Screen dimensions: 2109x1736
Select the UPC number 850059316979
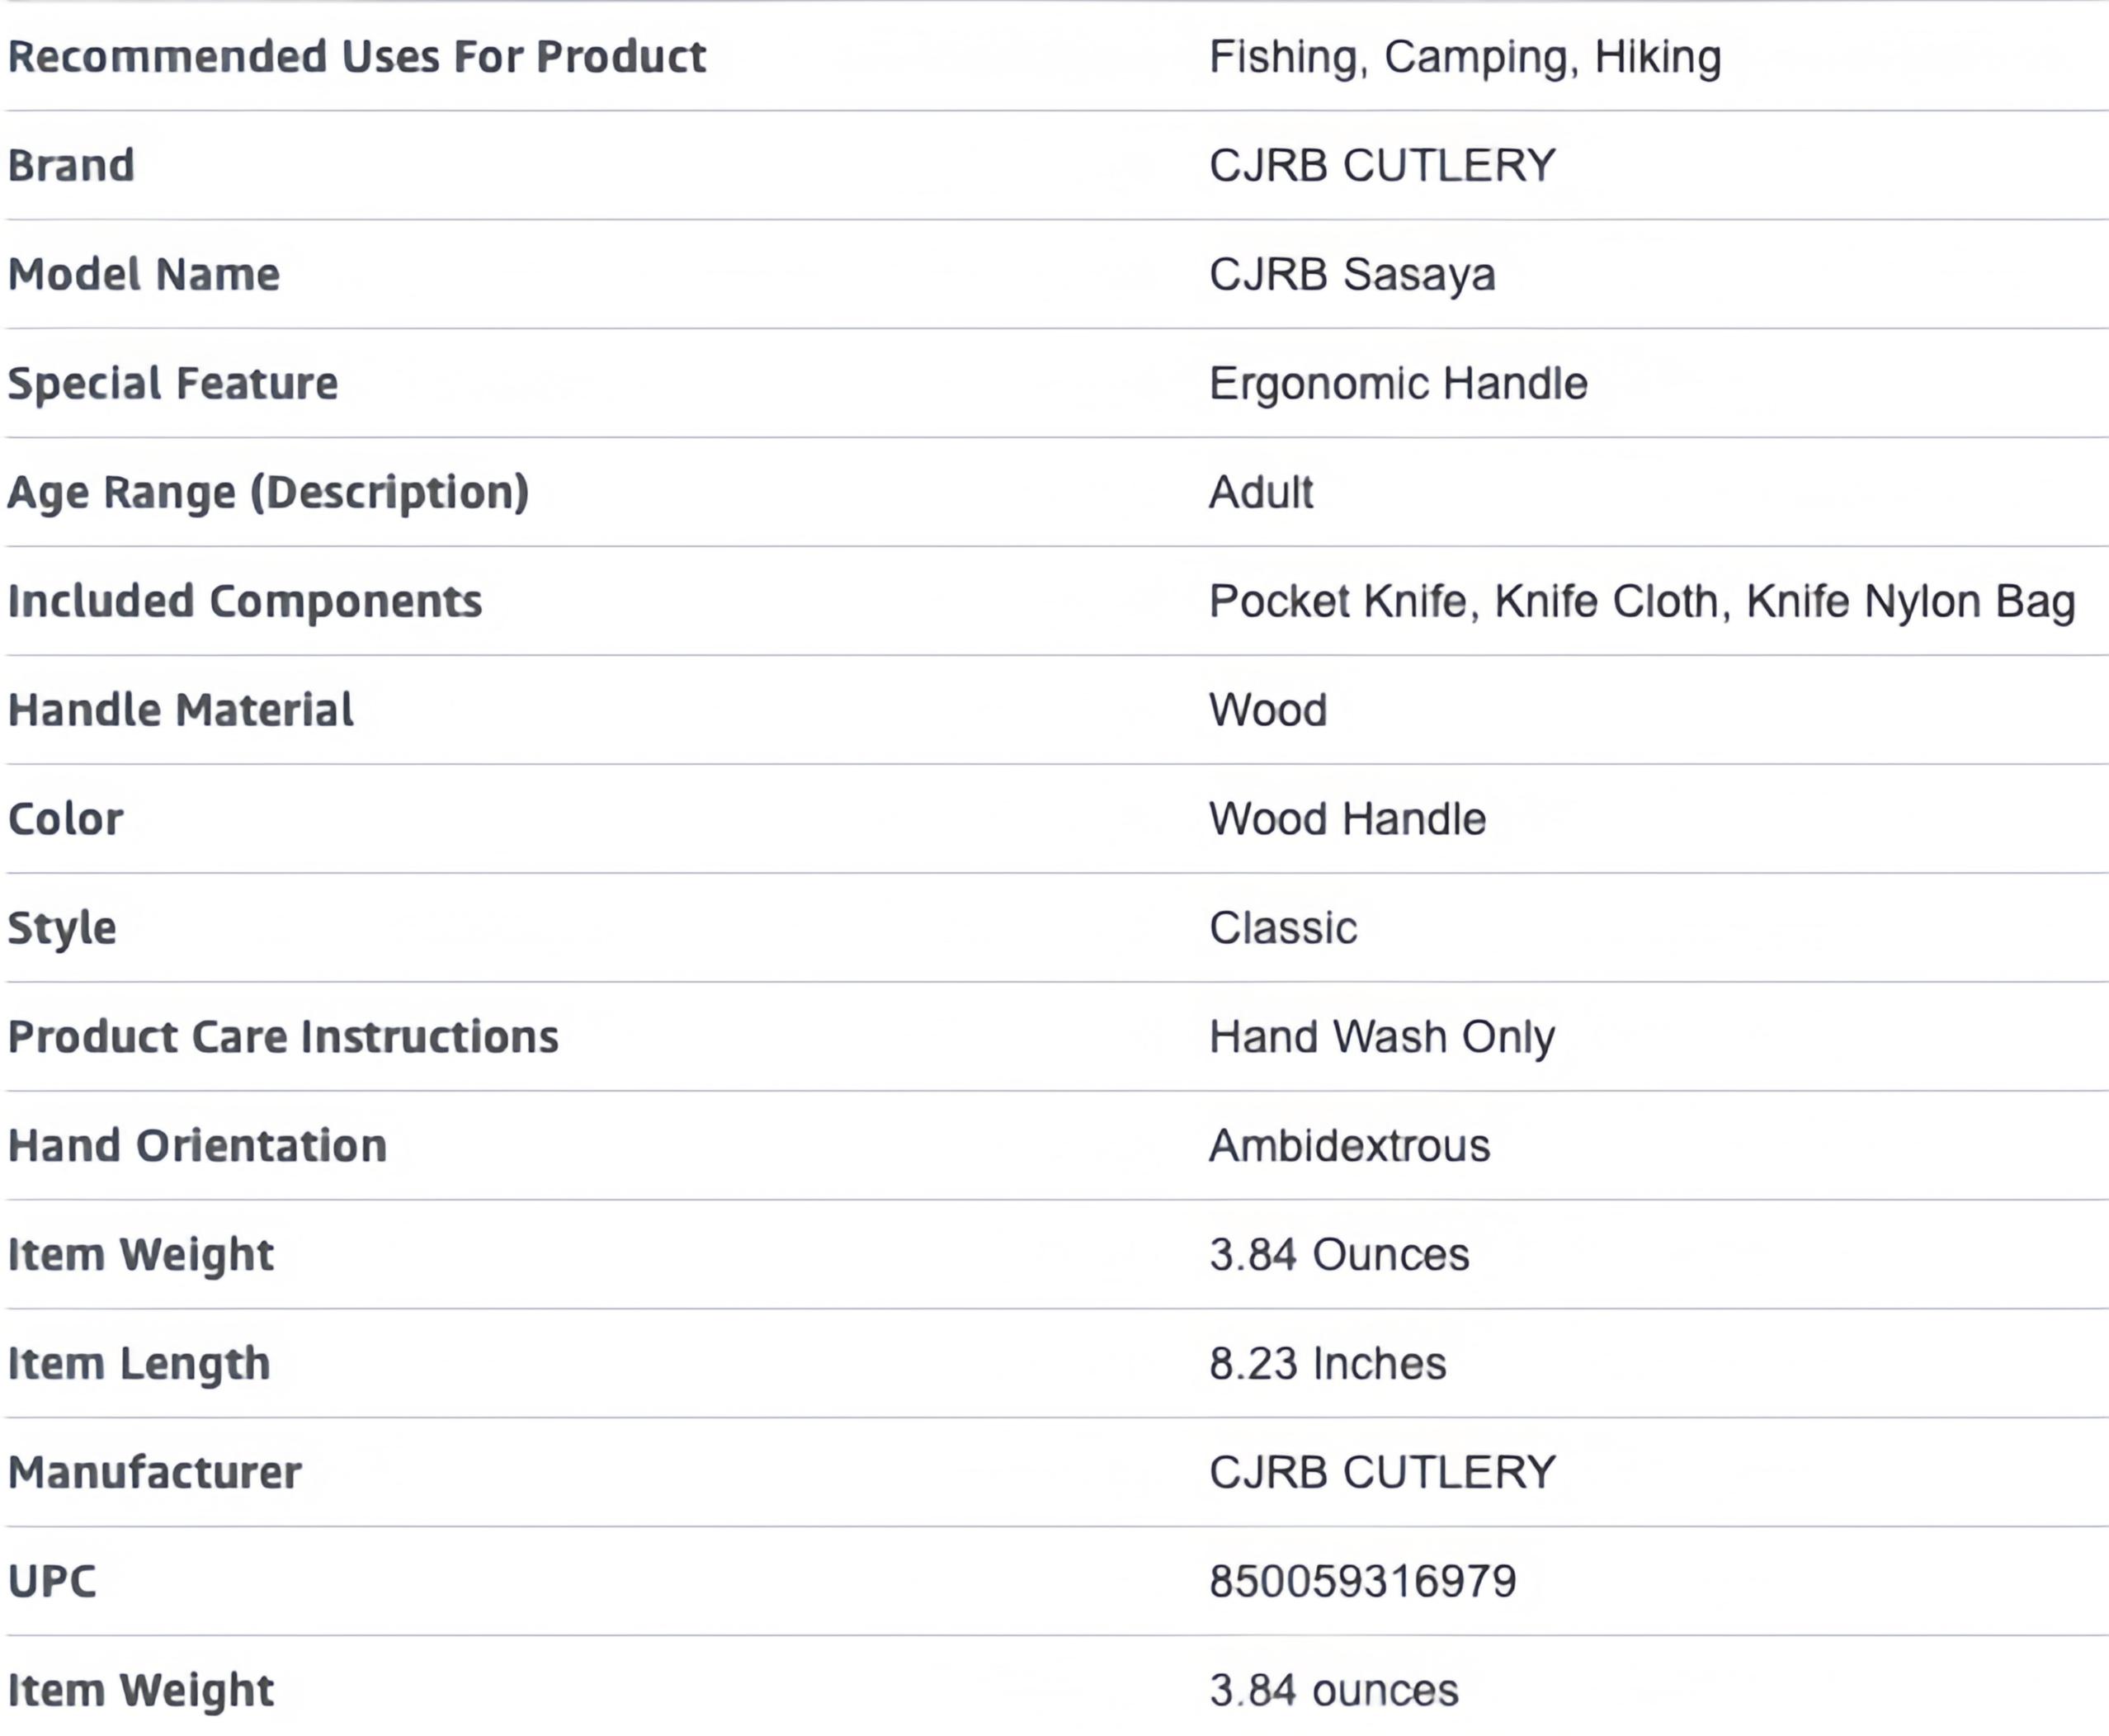(x=1362, y=1582)
